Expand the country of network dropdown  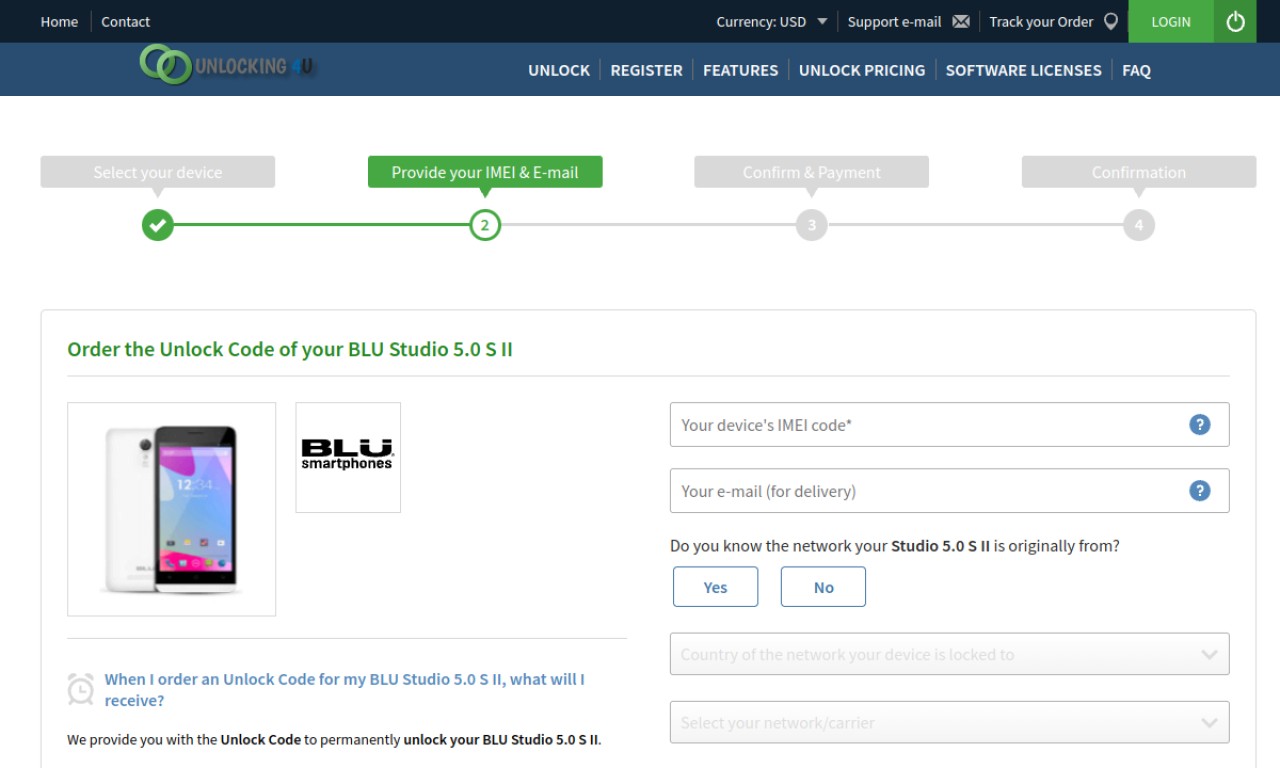coord(950,654)
